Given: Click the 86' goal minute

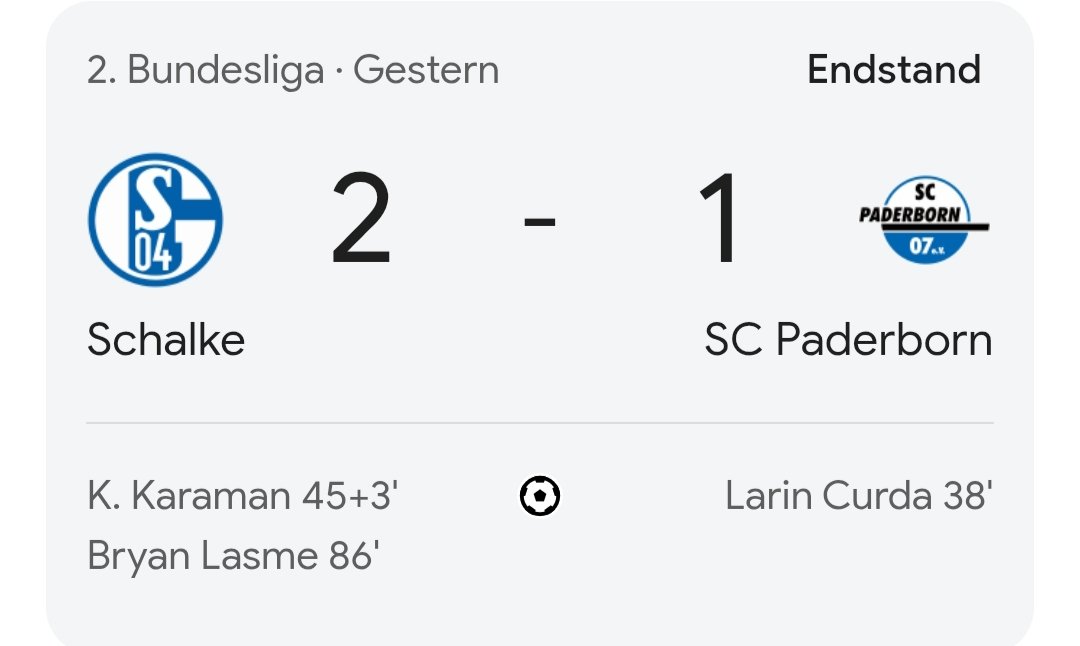Looking at the screenshot, I should click(353, 556).
